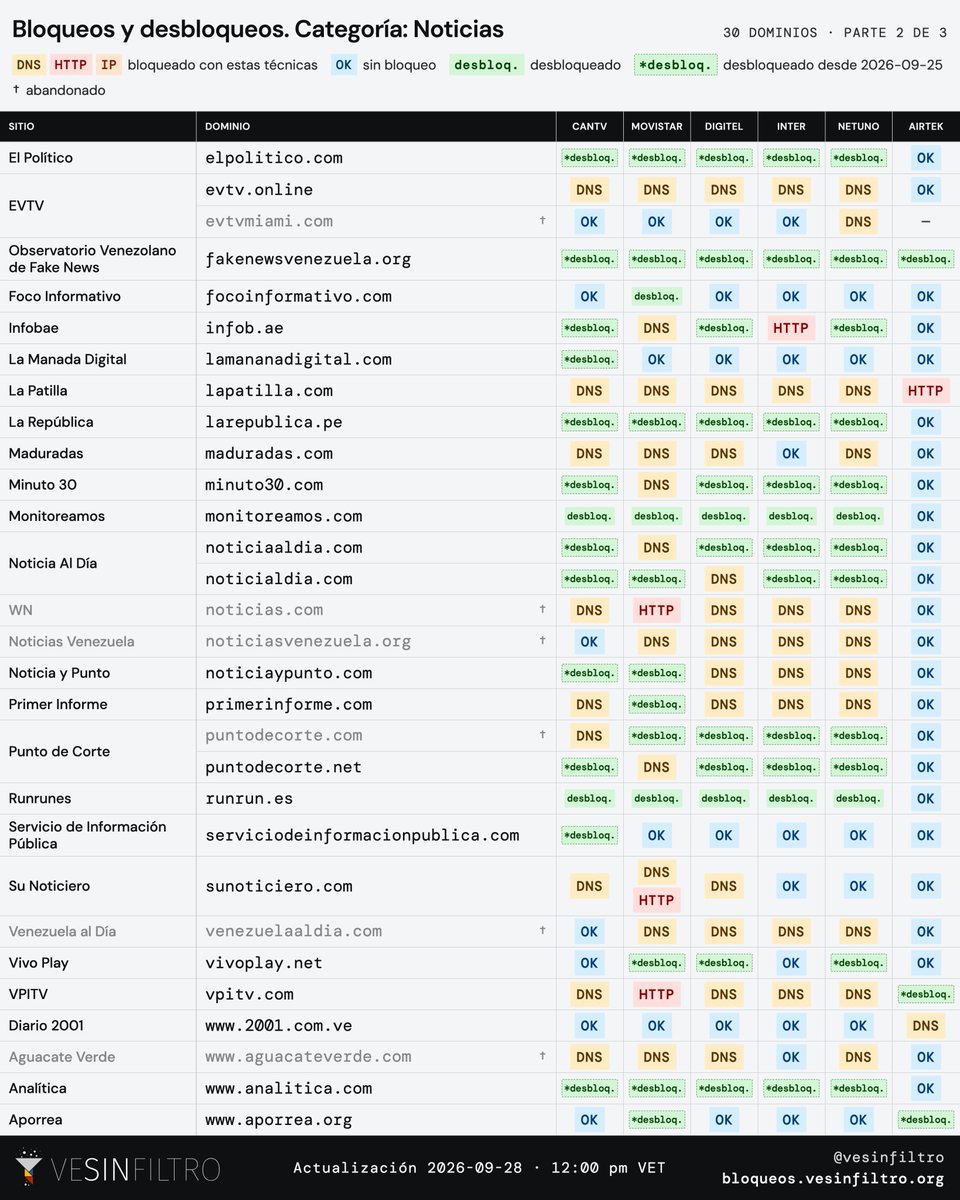The height and width of the screenshot is (1200, 960).
Task: Click the fakenewsvenezuela.org domain
Action: click(x=308, y=259)
